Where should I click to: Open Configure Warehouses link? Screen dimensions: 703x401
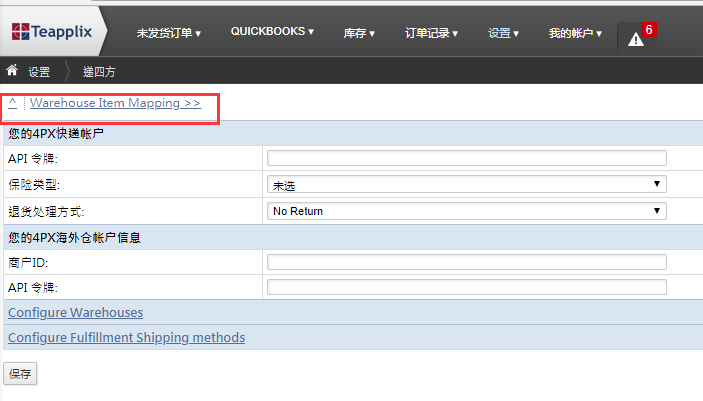75,313
